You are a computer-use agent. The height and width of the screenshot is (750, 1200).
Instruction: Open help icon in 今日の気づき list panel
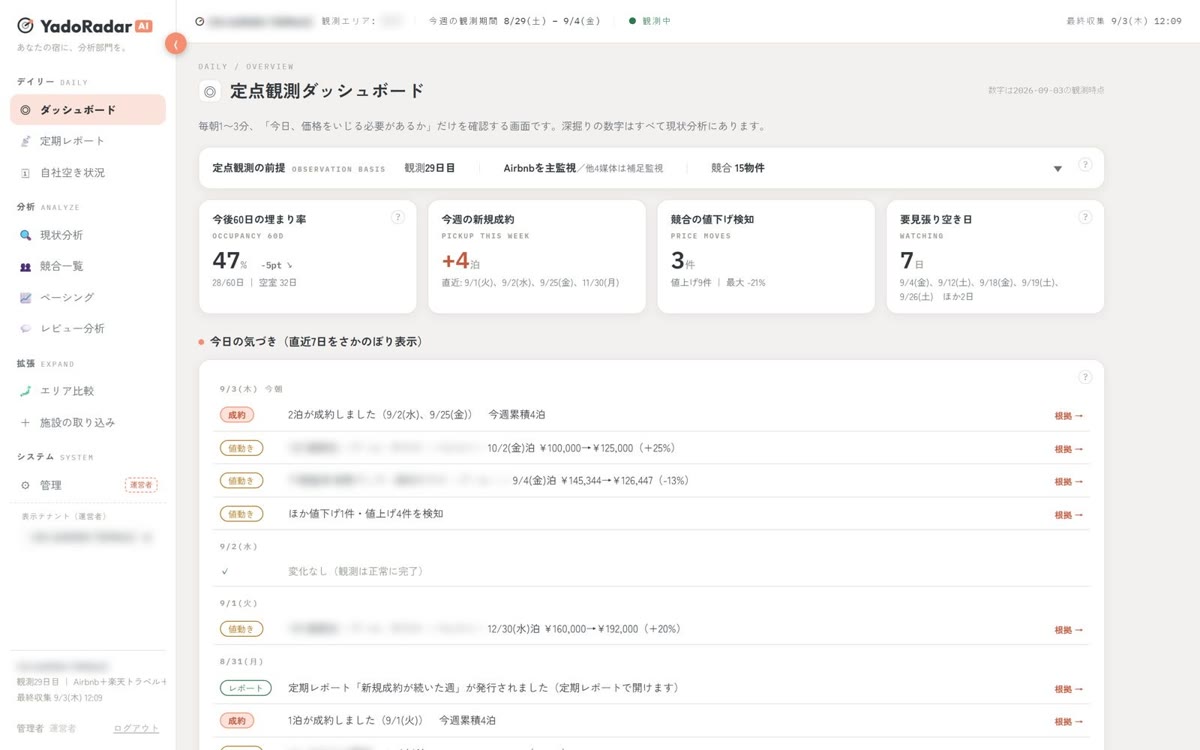[x=1085, y=377]
